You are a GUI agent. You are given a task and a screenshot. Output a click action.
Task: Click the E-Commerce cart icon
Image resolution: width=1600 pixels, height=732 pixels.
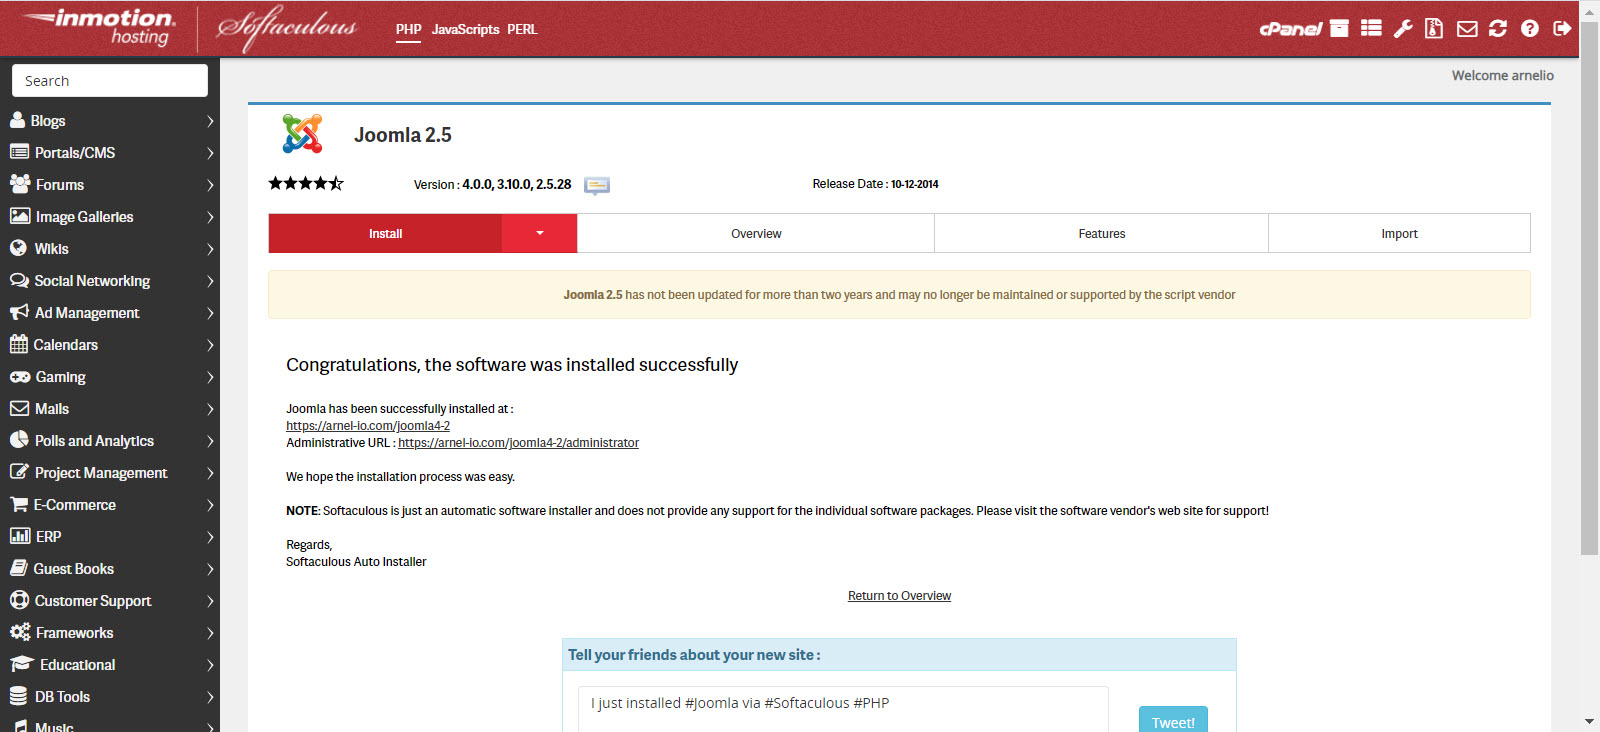pos(19,504)
